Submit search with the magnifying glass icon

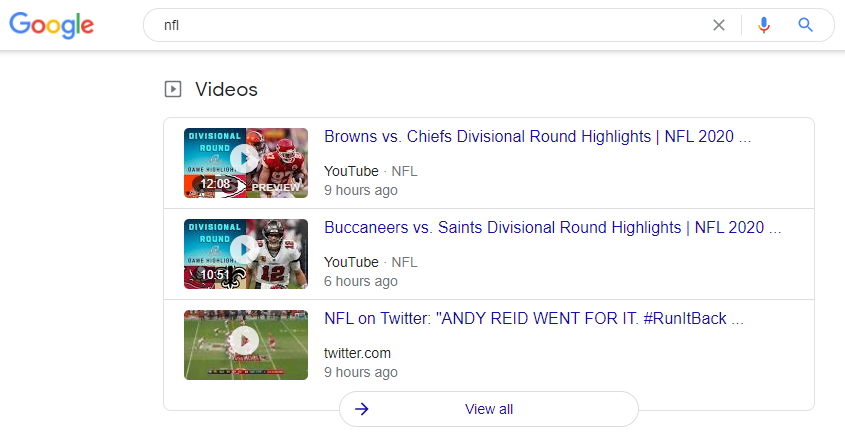(x=805, y=25)
